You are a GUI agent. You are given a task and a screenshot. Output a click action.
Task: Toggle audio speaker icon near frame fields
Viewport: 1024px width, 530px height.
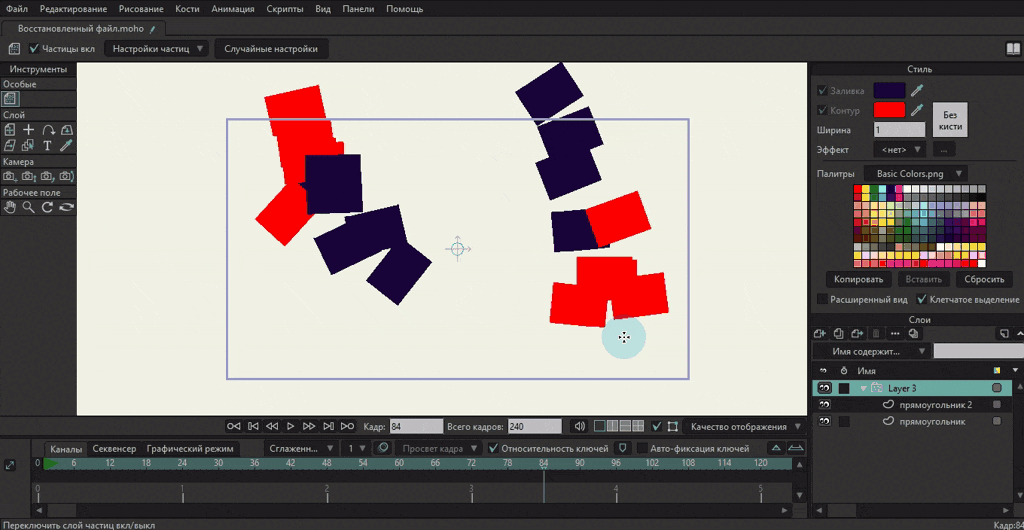click(579, 426)
